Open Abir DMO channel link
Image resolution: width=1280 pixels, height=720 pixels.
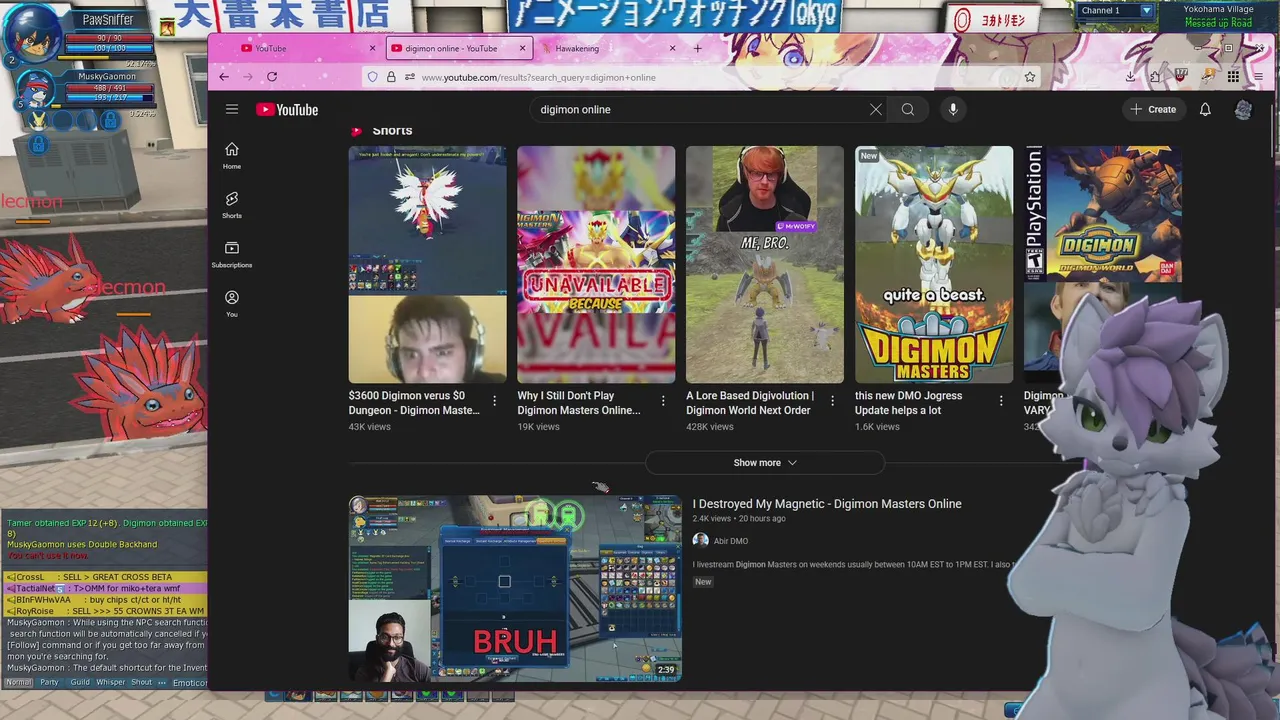[x=731, y=541]
